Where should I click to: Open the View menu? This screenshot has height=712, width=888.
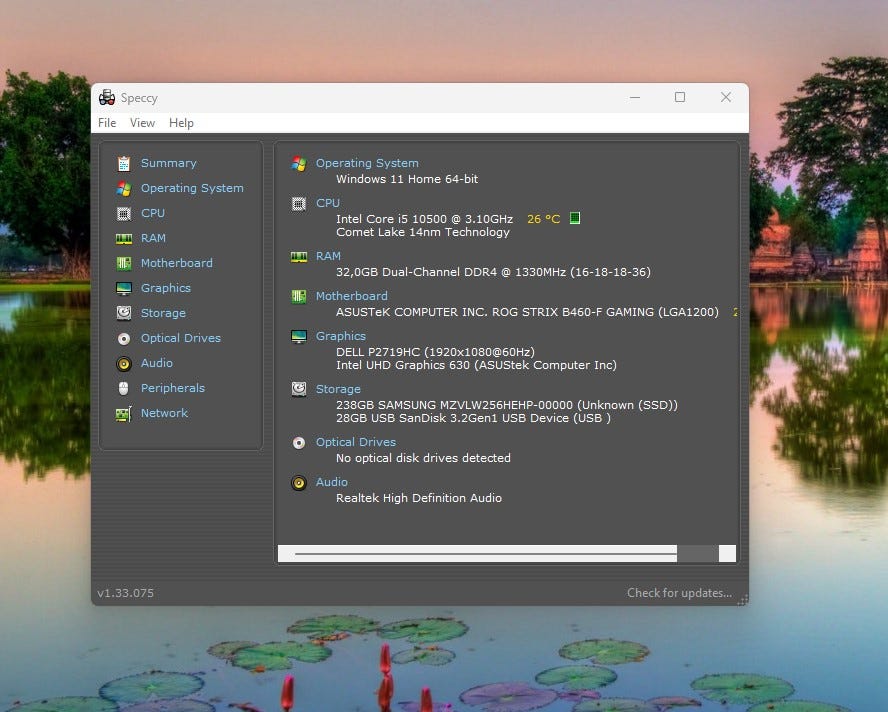[143, 123]
